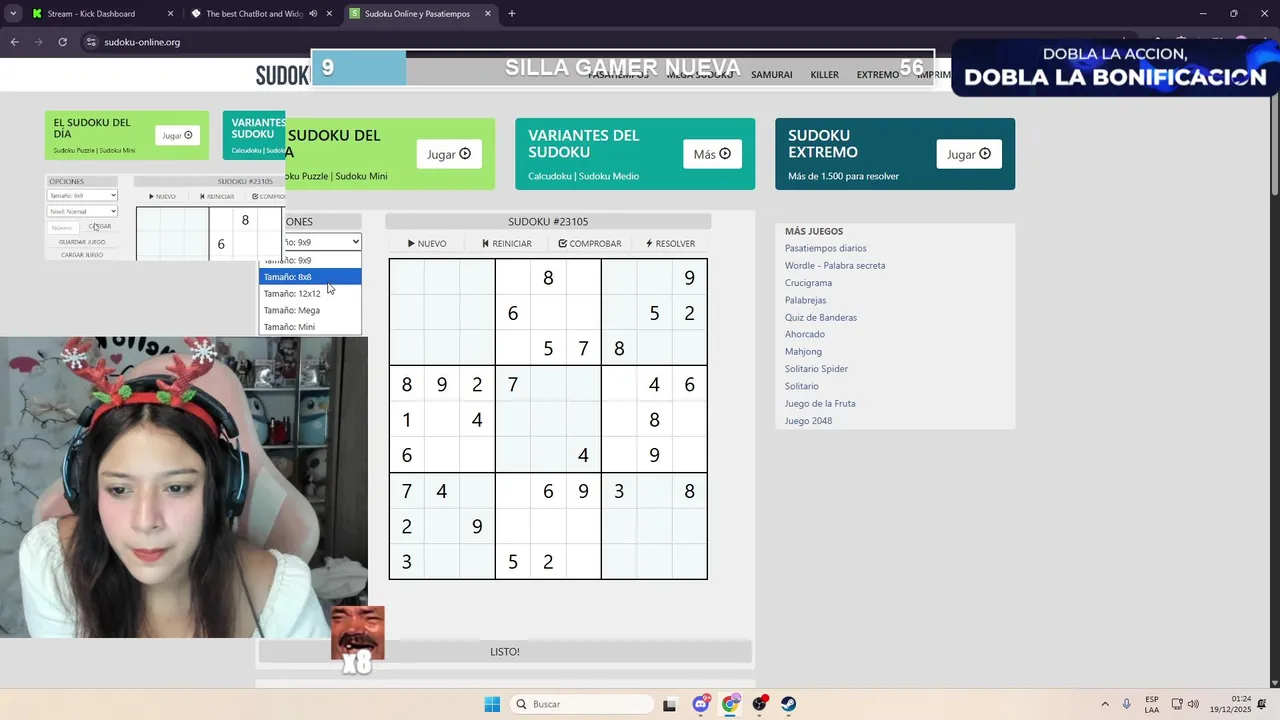The width and height of the screenshot is (1280, 720).
Task: Restart the puzzle with REINICIAR
Action: (506, 243)
